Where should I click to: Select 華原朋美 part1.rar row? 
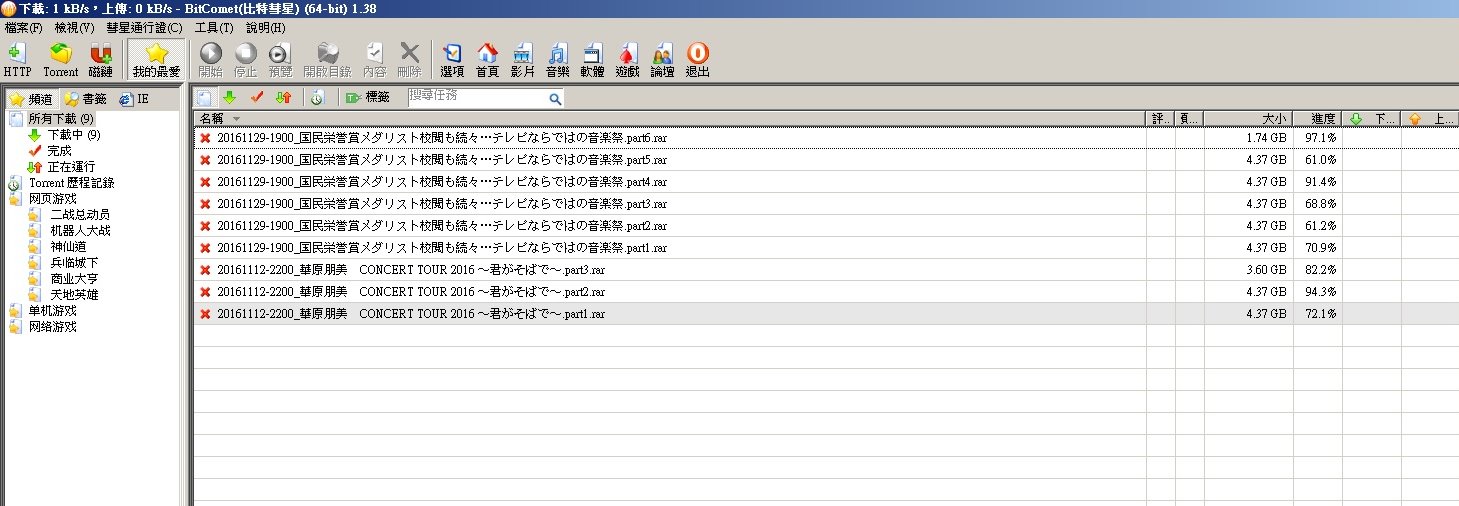tap(825, 314)
